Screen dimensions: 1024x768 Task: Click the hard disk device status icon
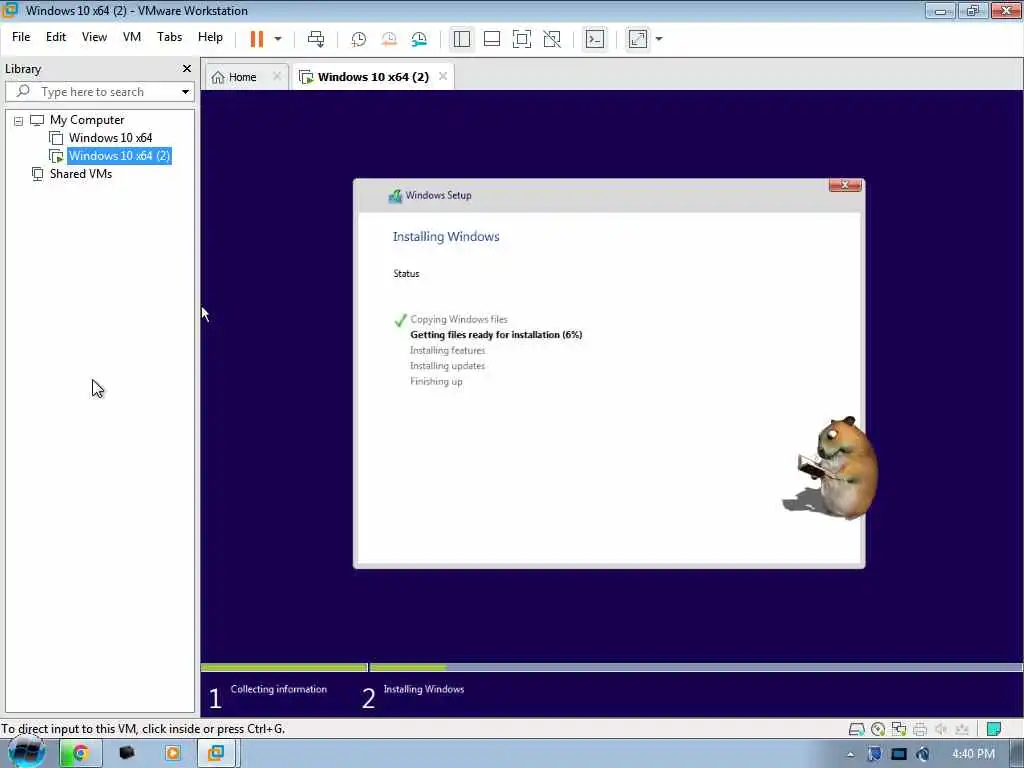click(856, 729)
